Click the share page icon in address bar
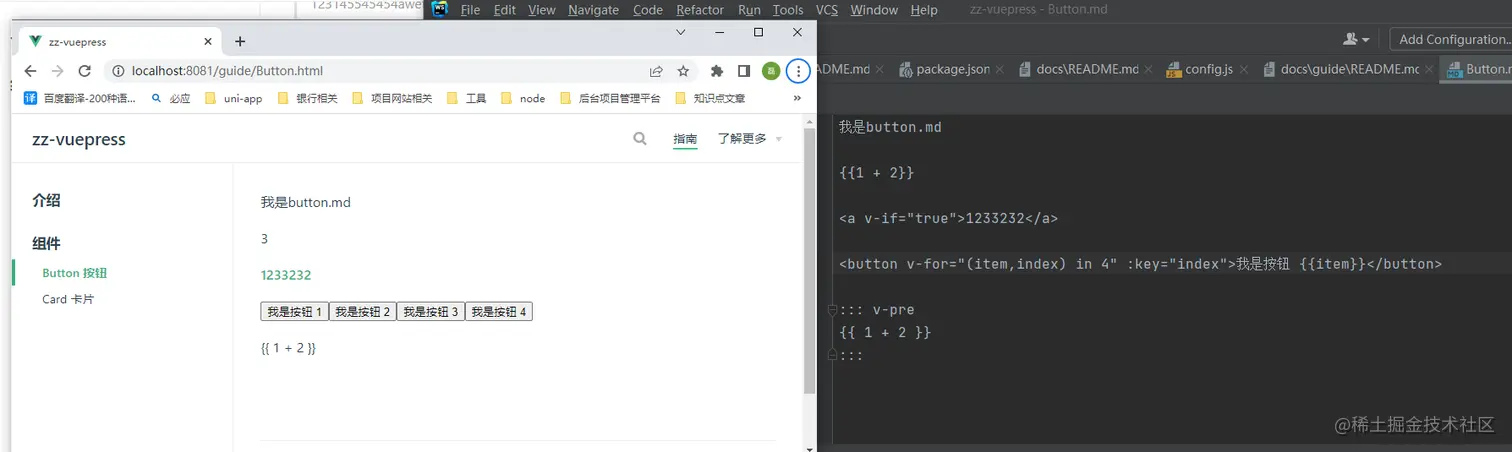The height and width of the screenshot is (452, 1512). point(656,71)
